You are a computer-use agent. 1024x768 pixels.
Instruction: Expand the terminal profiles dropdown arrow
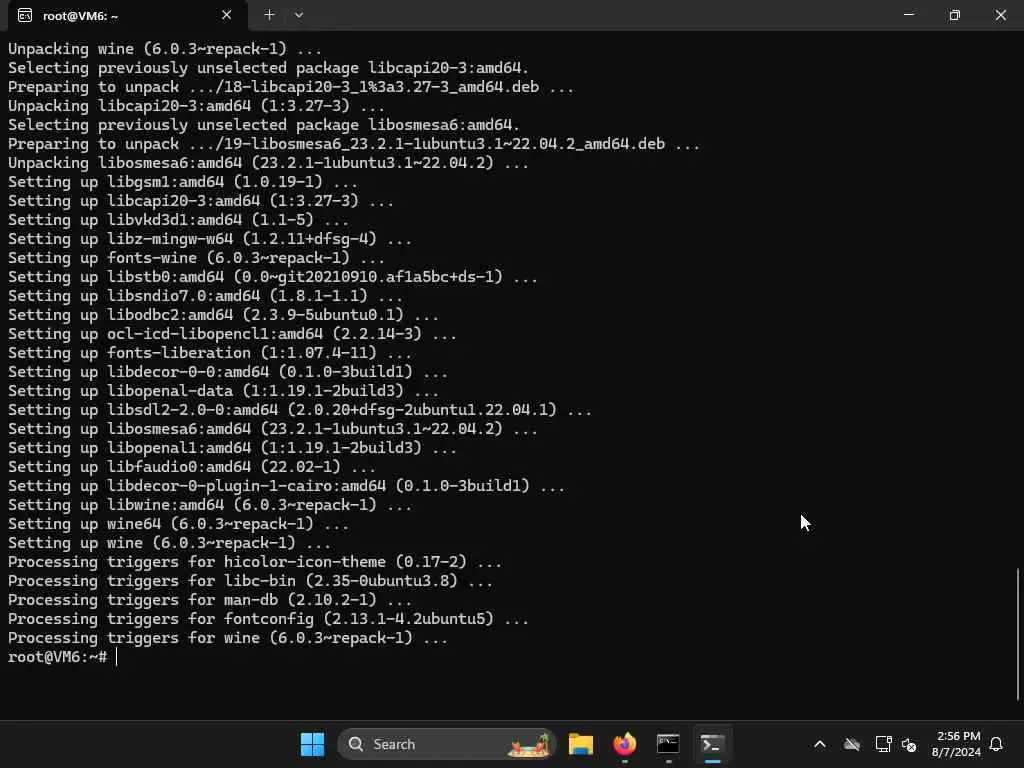(298, 14)
